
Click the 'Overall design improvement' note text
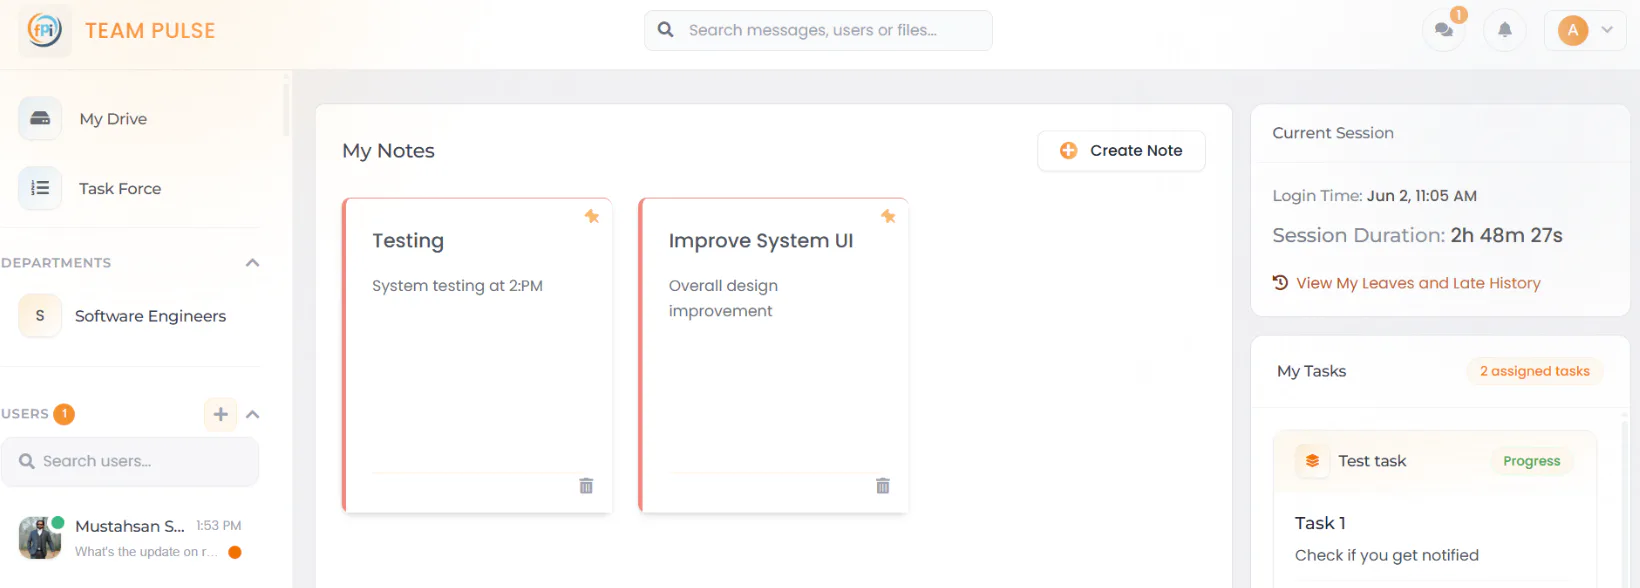723,298
